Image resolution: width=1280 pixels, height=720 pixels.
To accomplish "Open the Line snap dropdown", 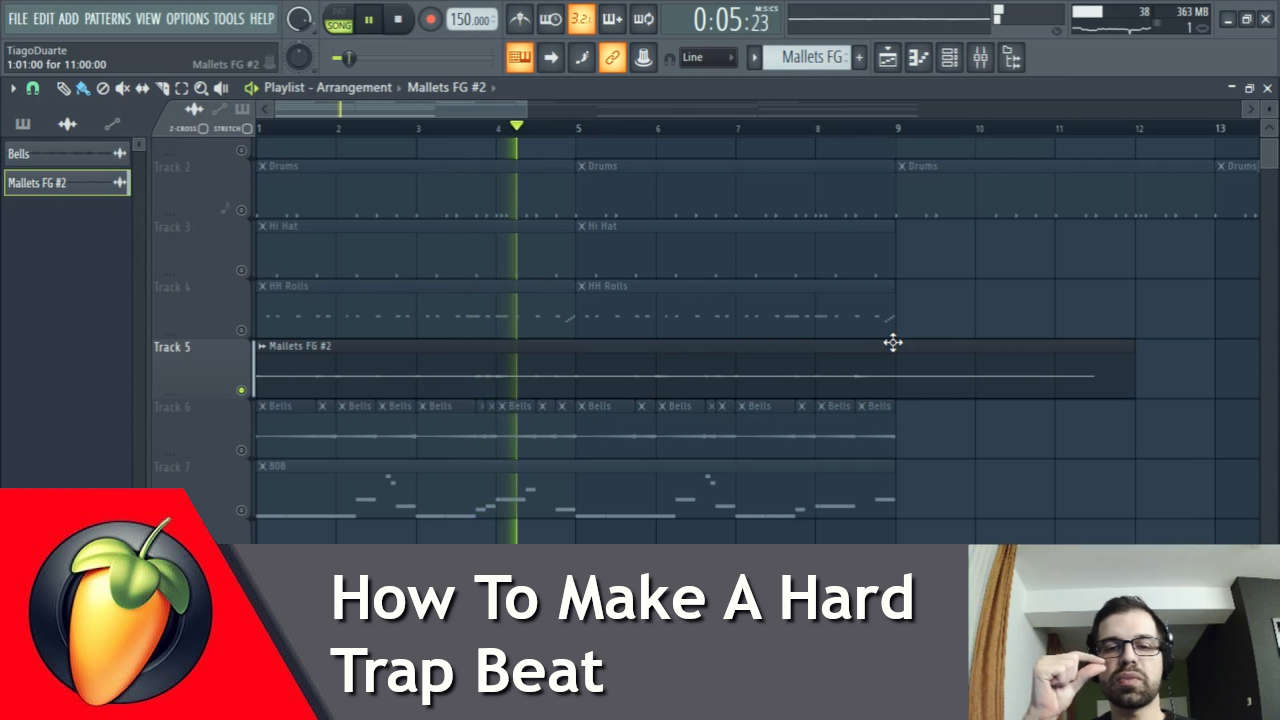I will pyautogui.click(x=708, y=57).
